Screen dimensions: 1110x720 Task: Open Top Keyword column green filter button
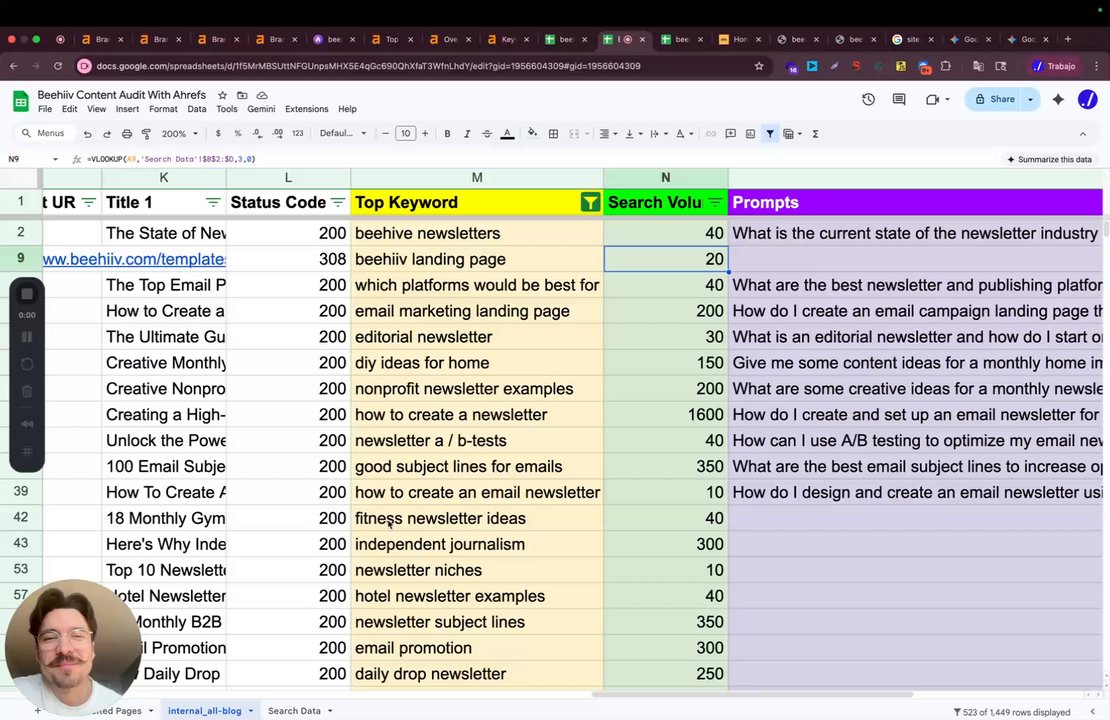[590, 202]
